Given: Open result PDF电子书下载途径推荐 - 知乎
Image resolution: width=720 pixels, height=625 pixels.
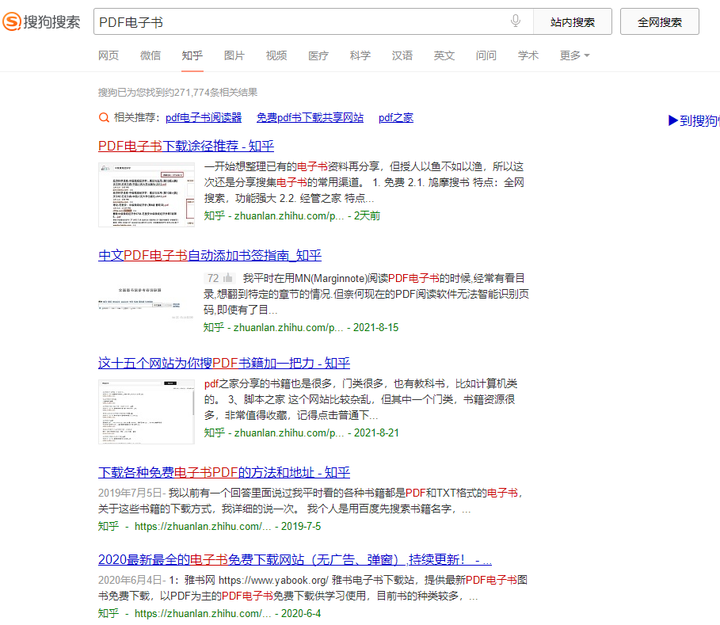Looking at the screenshot, I should 186,146.
